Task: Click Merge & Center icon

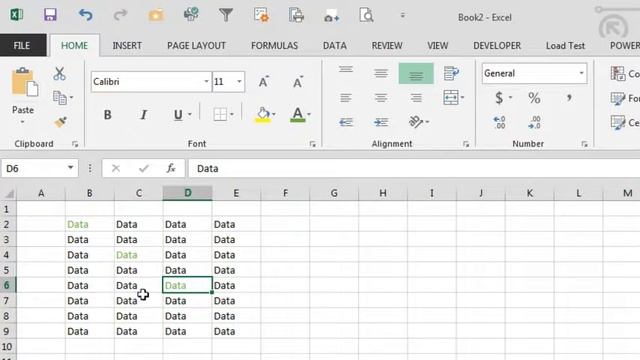Action: (x=451, y=98)
